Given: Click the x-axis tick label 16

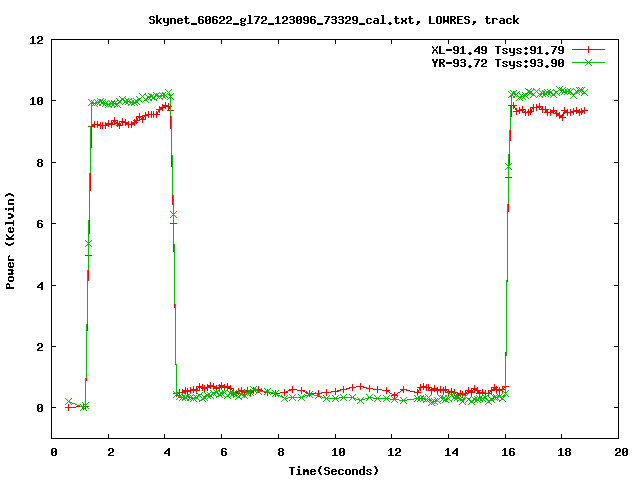Looking at the screenshot, I should coord(508,452).
